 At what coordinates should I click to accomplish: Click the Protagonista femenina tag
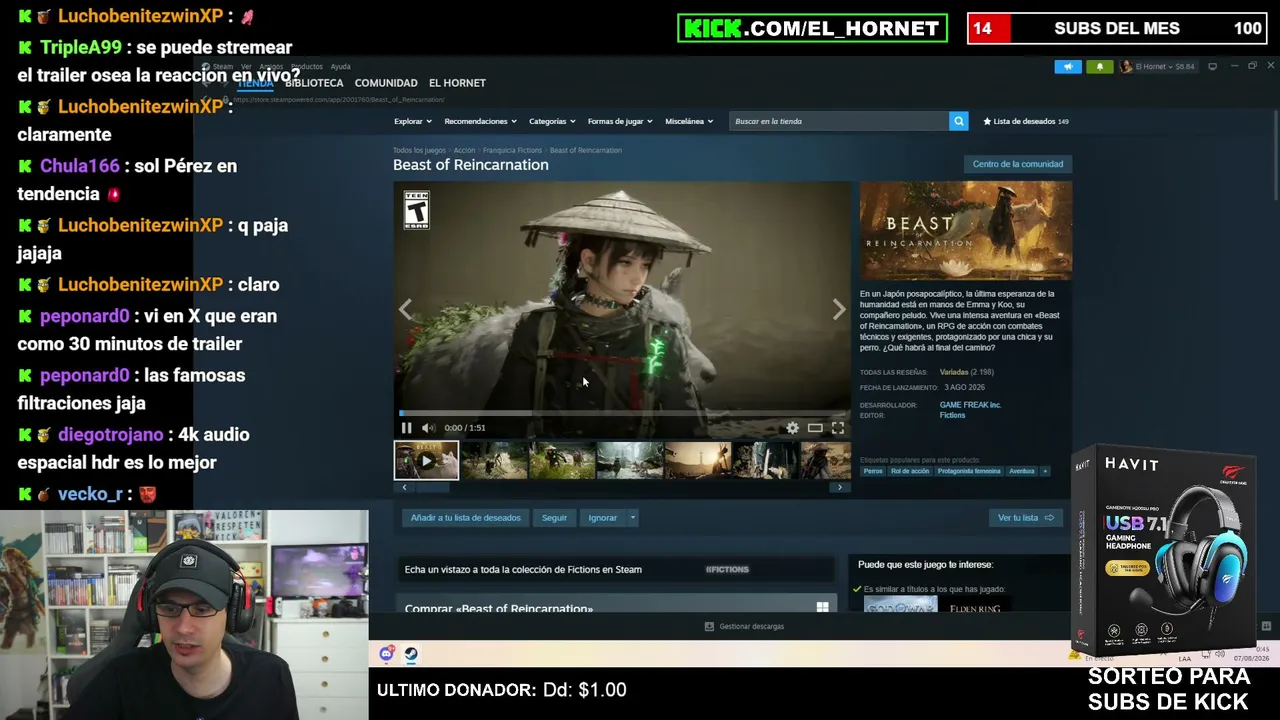[x=969, y=471]
